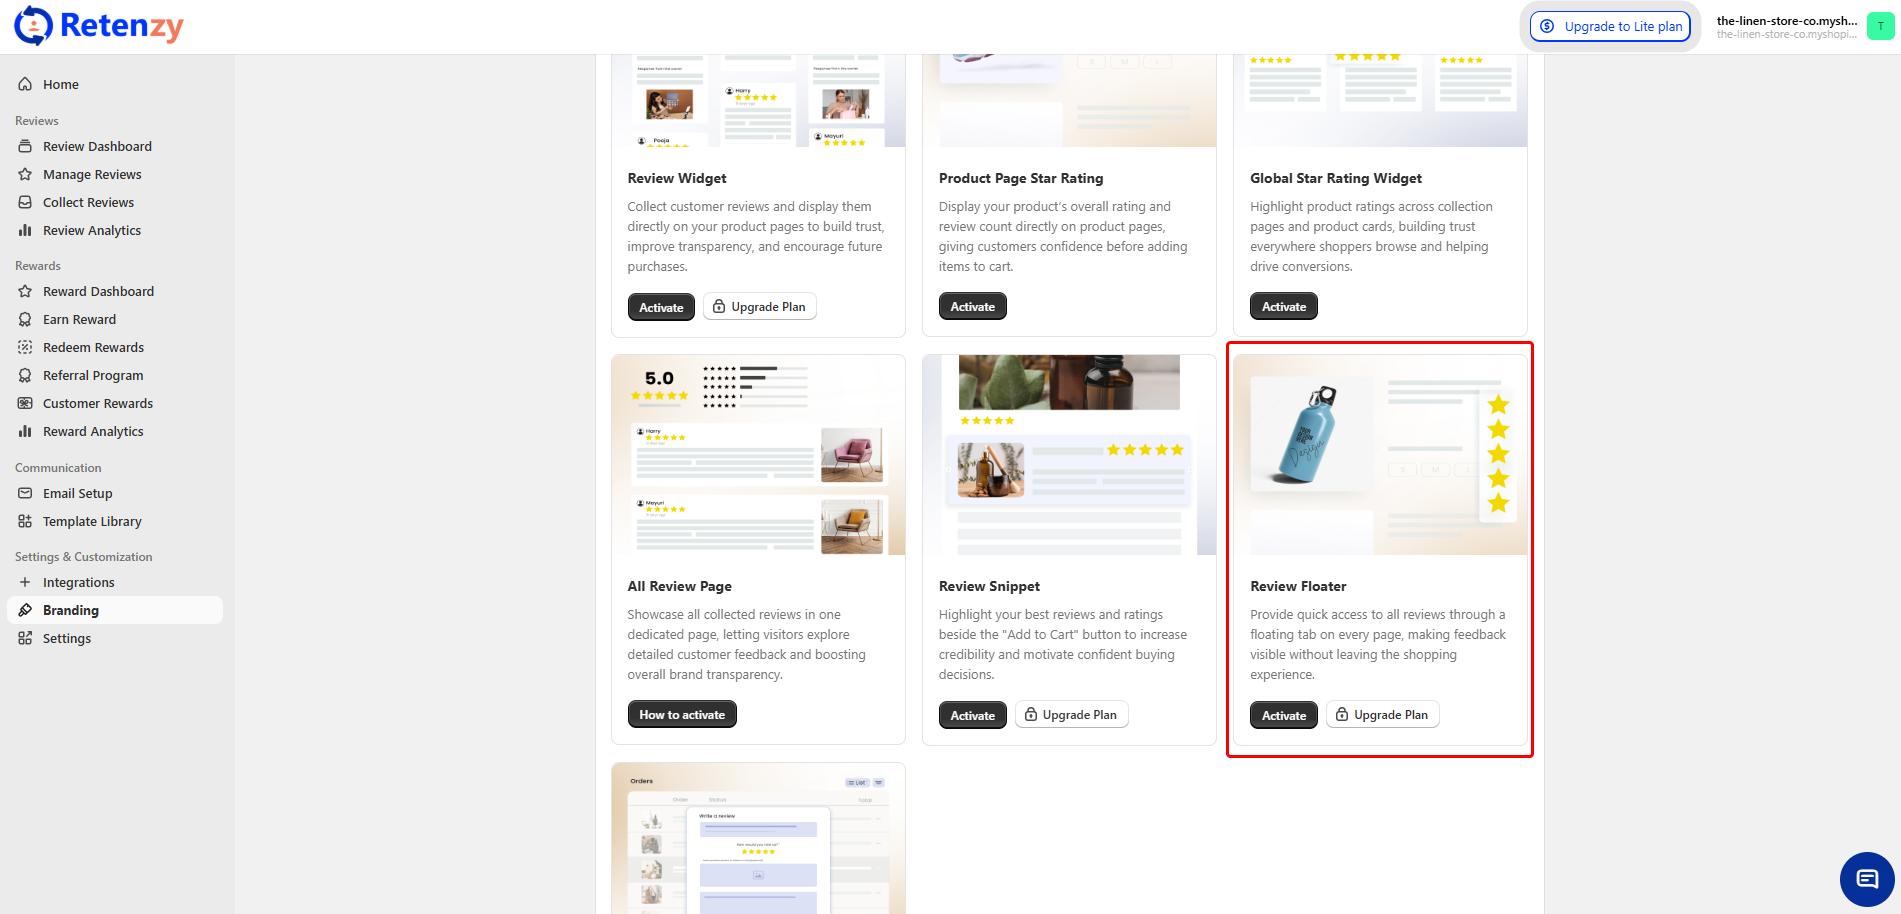The height and width of the screenshot is (914, 1901).
Task: Click the Referral Program icon
Action: pyautogui.click(x=25, y=375)
